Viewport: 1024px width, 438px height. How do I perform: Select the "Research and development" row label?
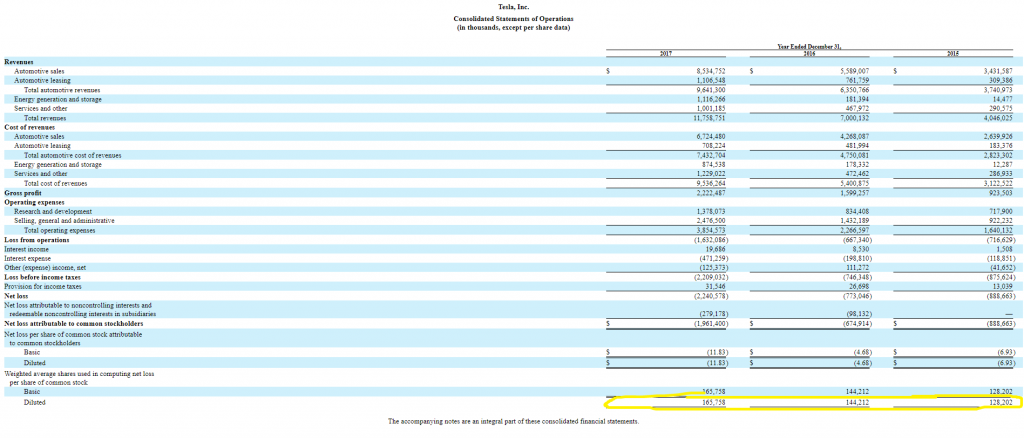point(53,212)
